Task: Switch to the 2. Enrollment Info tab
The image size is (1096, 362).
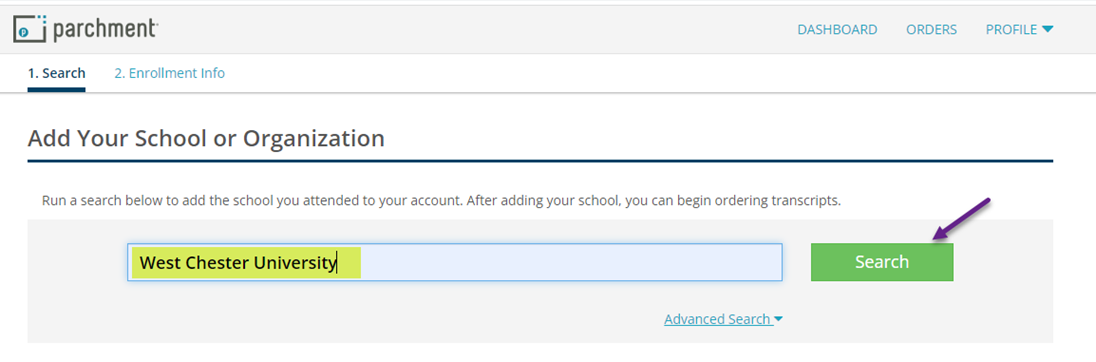Action: 170,73
